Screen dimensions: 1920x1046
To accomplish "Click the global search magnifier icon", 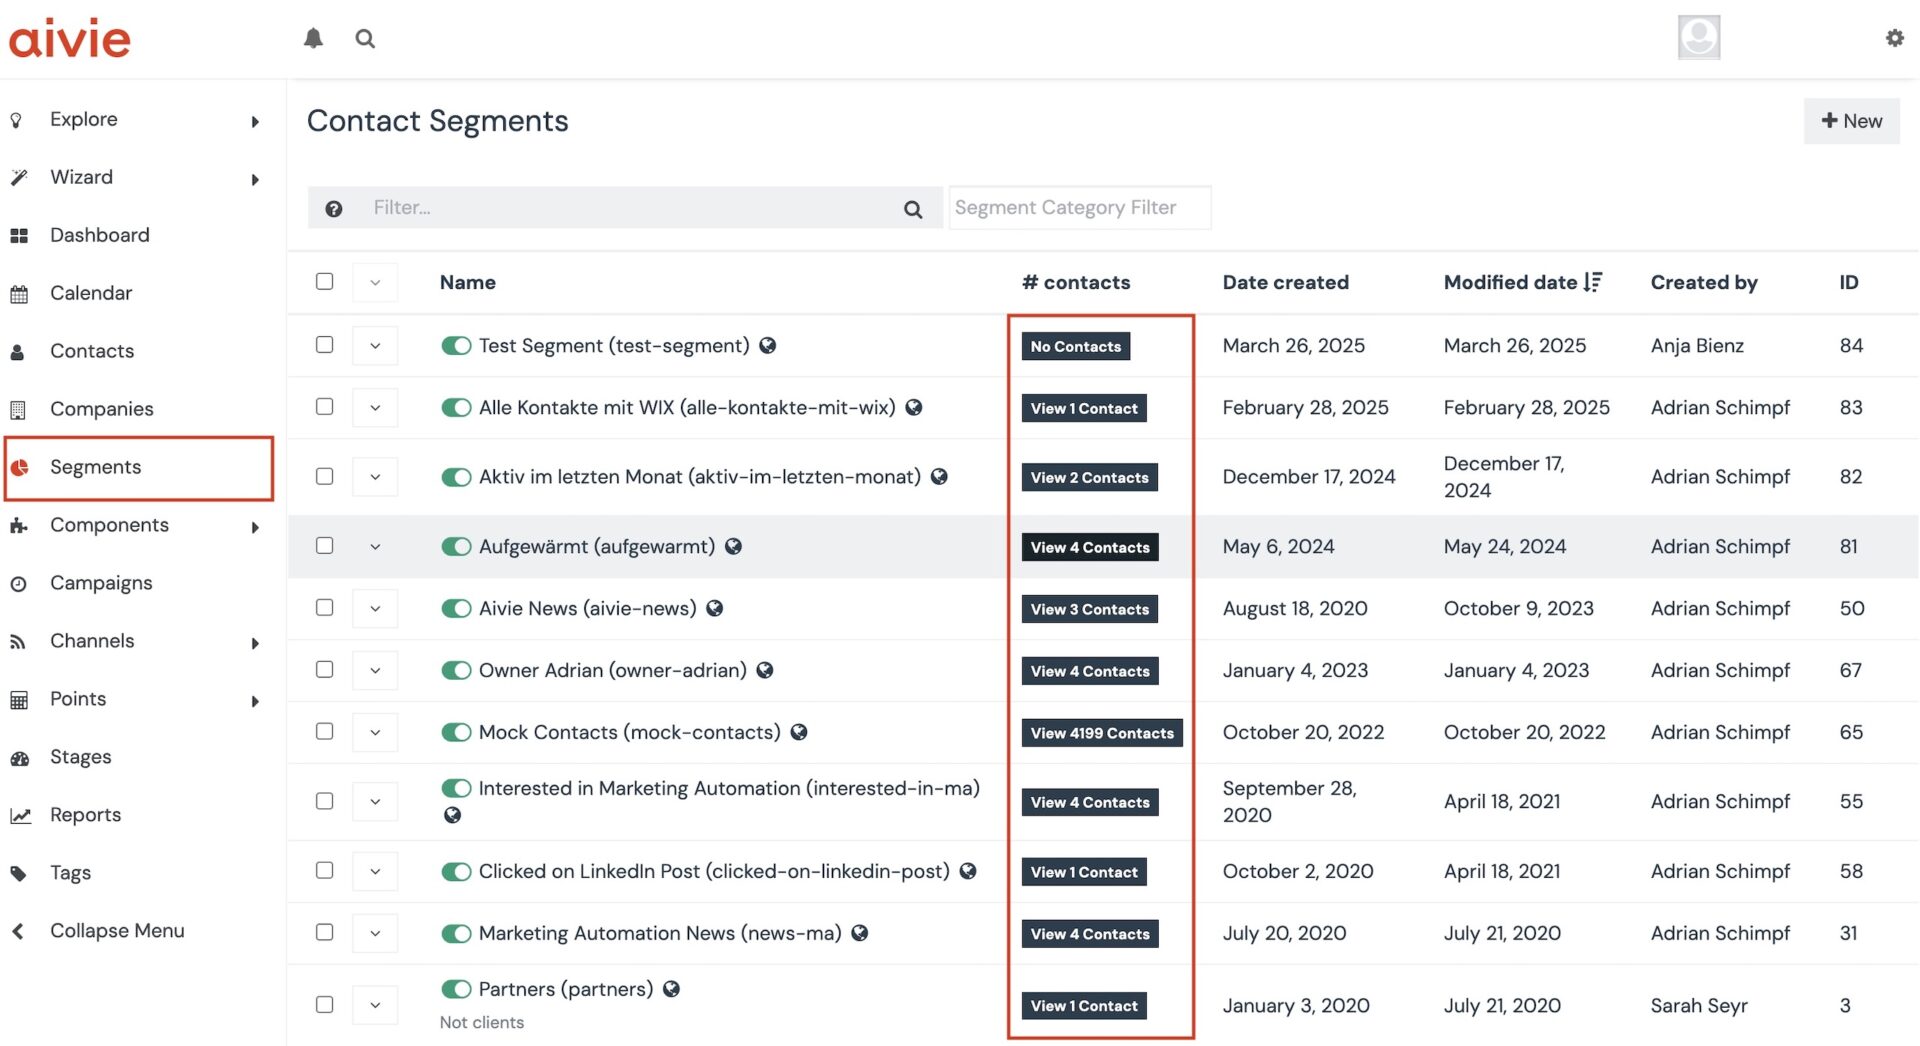I will [365, 38].
